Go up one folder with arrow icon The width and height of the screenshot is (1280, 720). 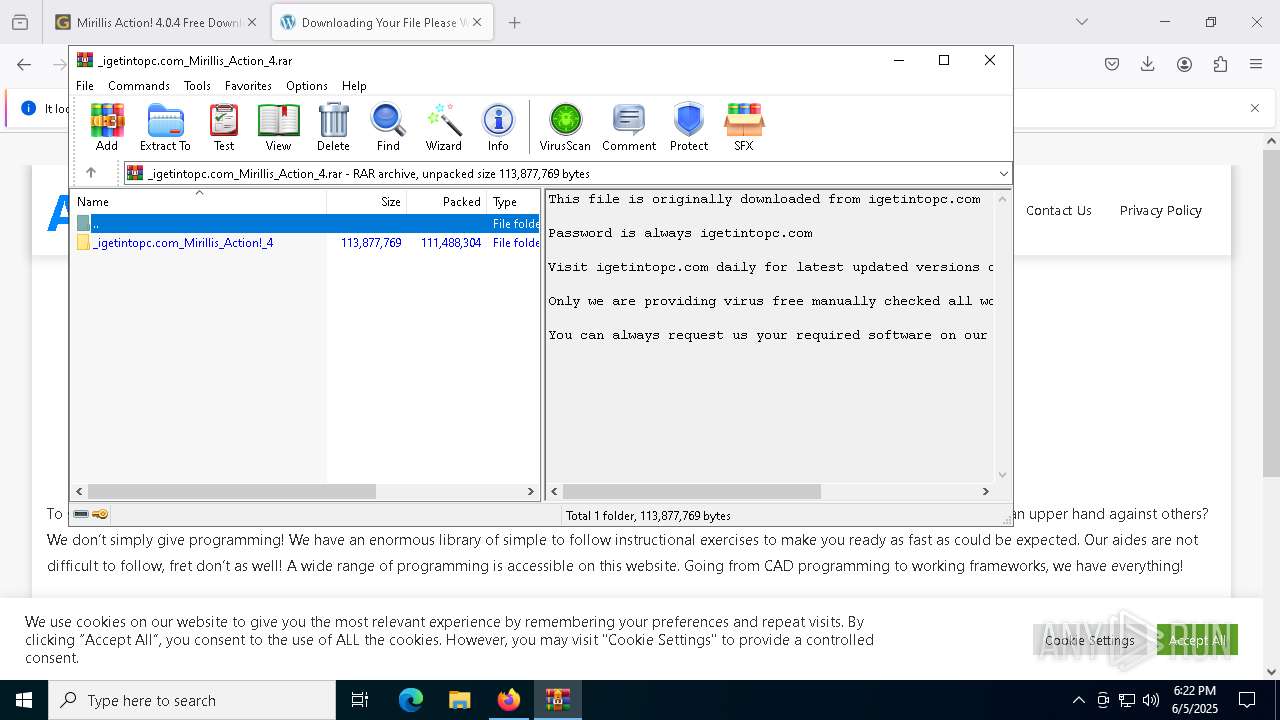(91, 173)
